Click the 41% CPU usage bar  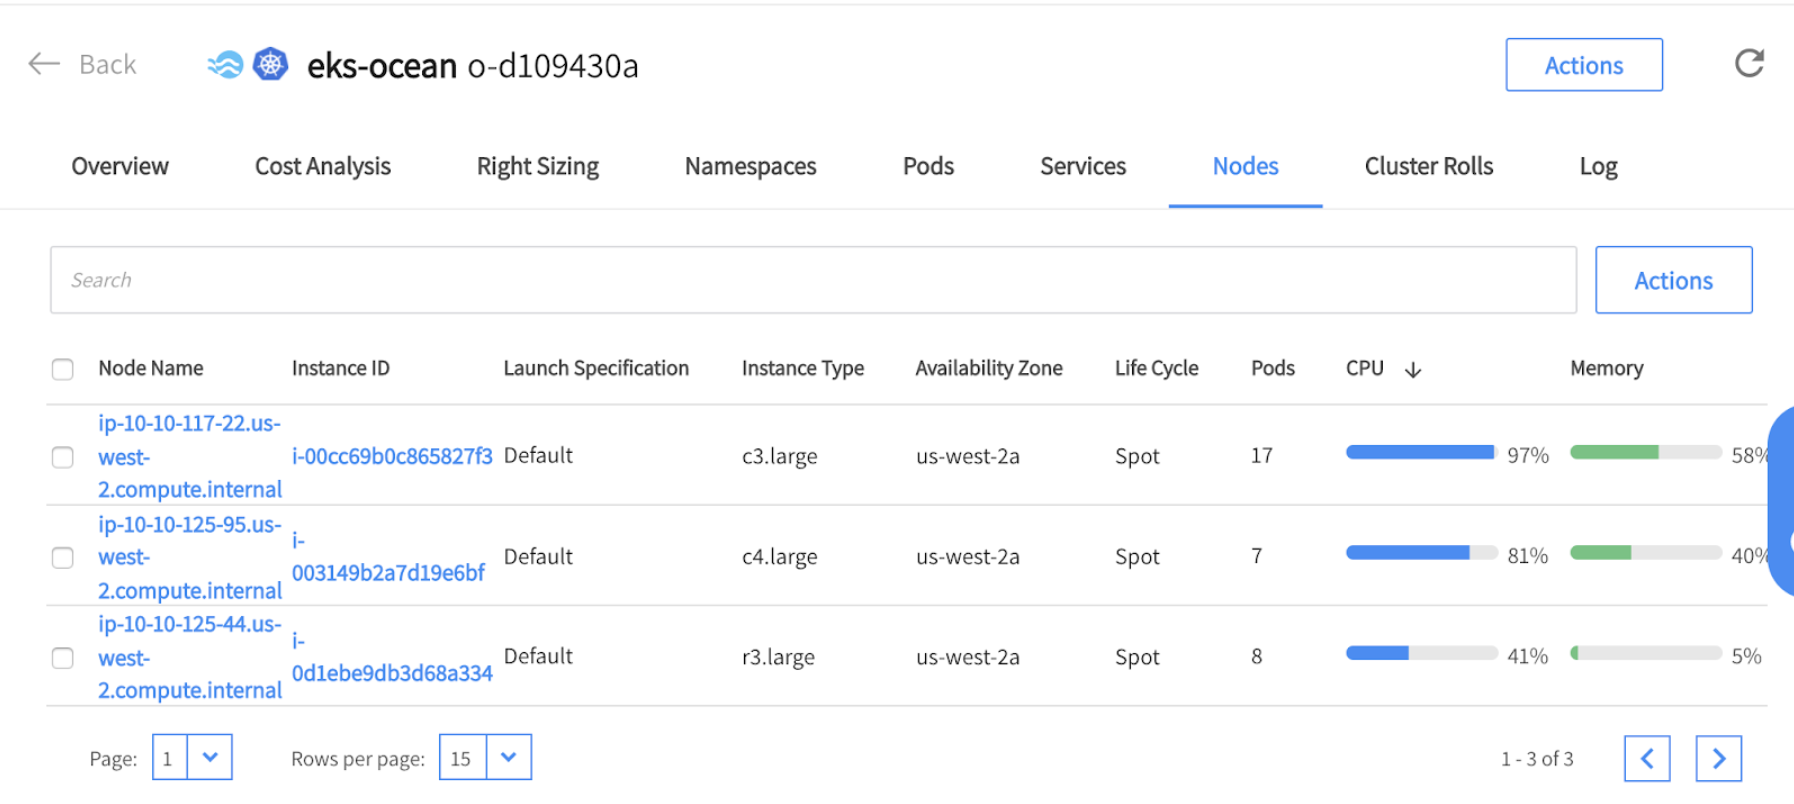point(1421,653)
